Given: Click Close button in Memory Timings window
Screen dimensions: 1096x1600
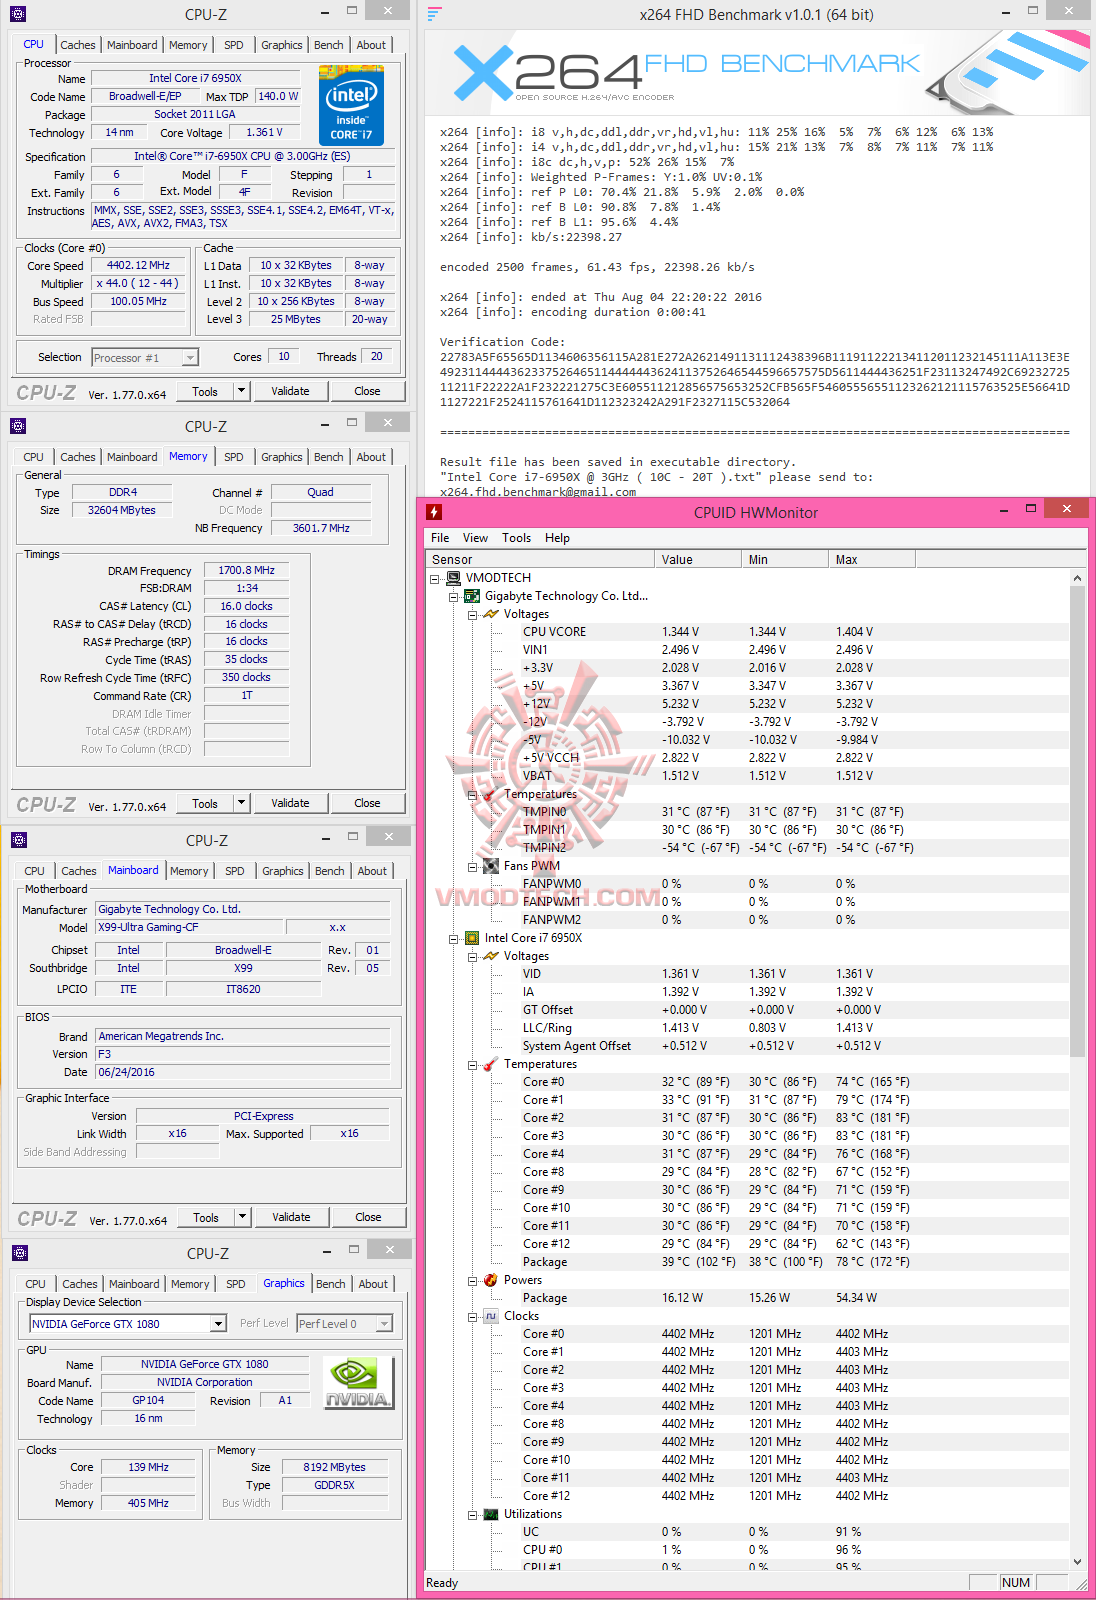Looking at the screenshot, I should [367, 803].
